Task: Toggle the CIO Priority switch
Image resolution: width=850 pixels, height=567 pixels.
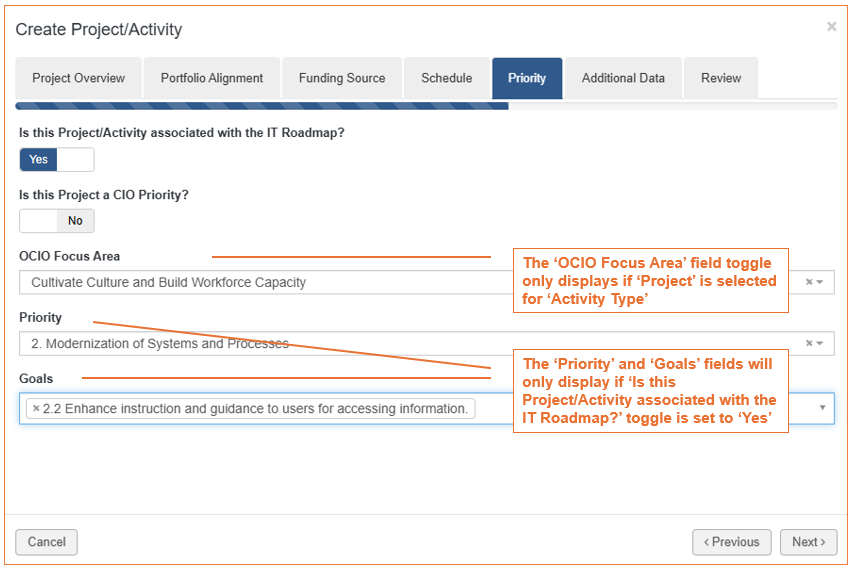Action: coord(57,221)
